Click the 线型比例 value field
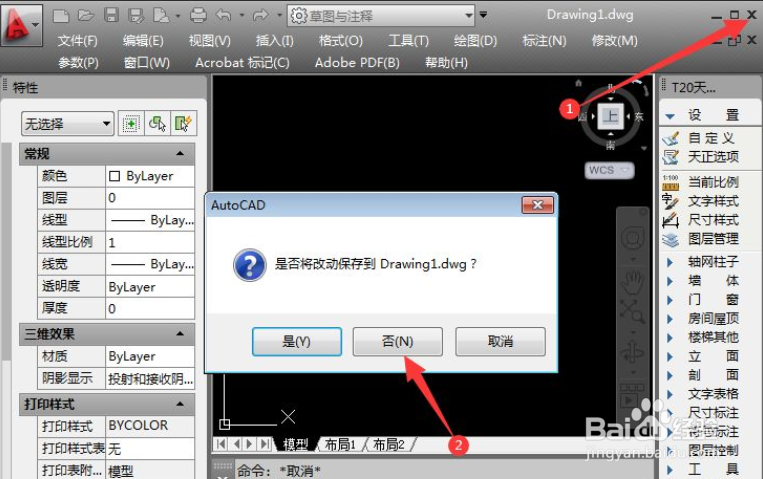 [150, 242]
